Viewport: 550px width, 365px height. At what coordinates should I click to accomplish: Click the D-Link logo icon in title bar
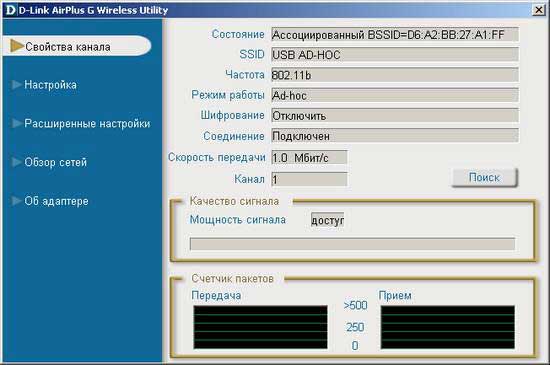[10, 10]
